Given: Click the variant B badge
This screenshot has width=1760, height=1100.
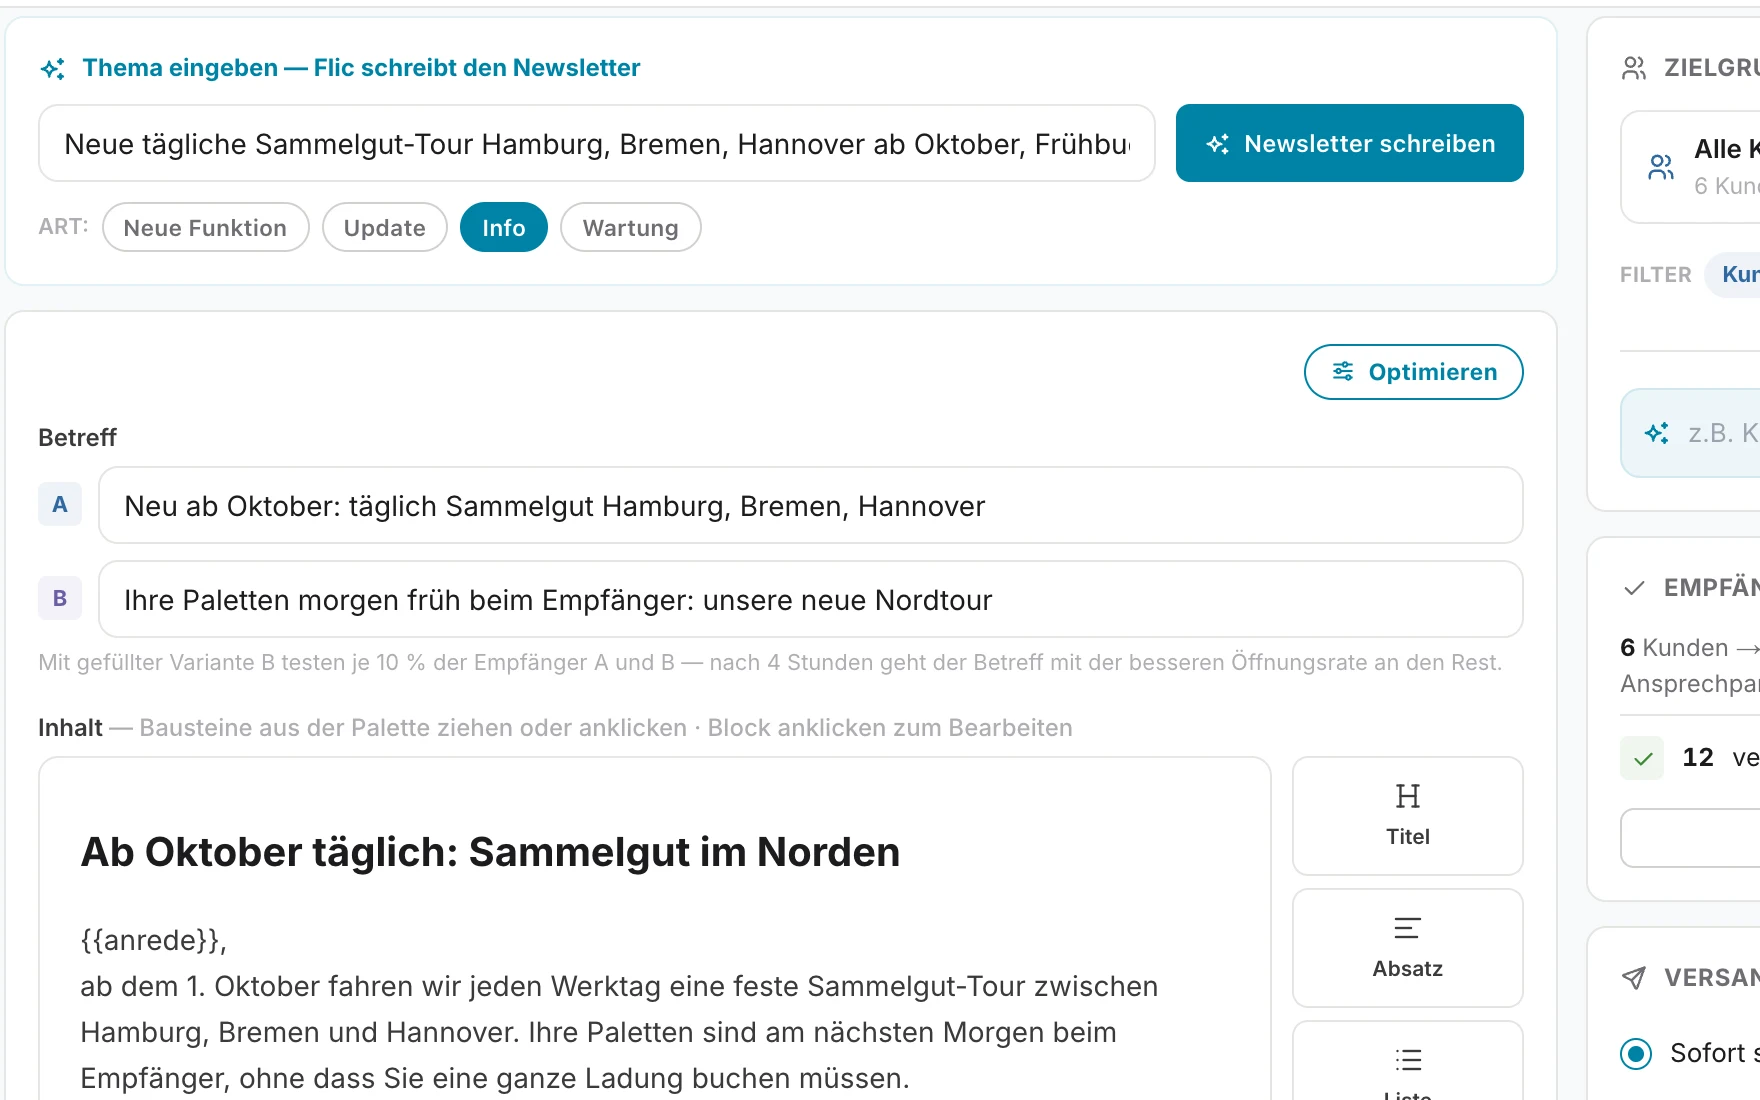Looking at the screenshot, I should point(60,598).
